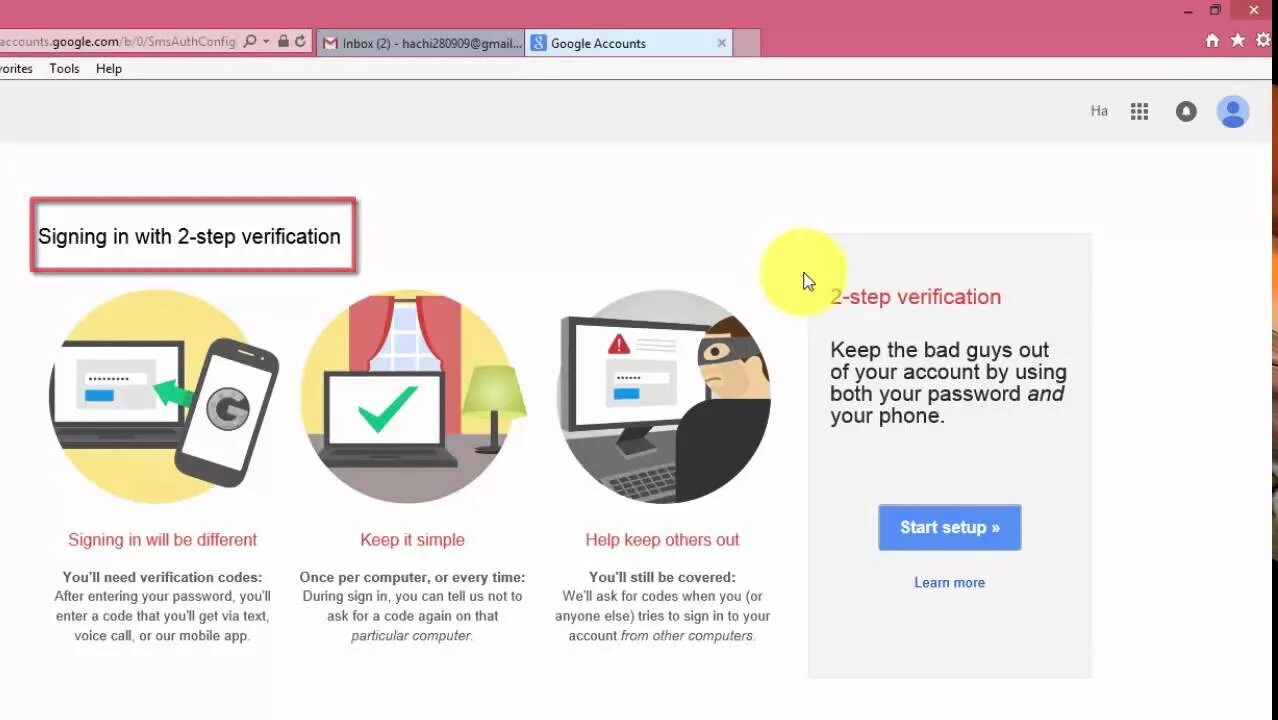
Task: Open Google notifications bell
Action: tap(1186, 111)
